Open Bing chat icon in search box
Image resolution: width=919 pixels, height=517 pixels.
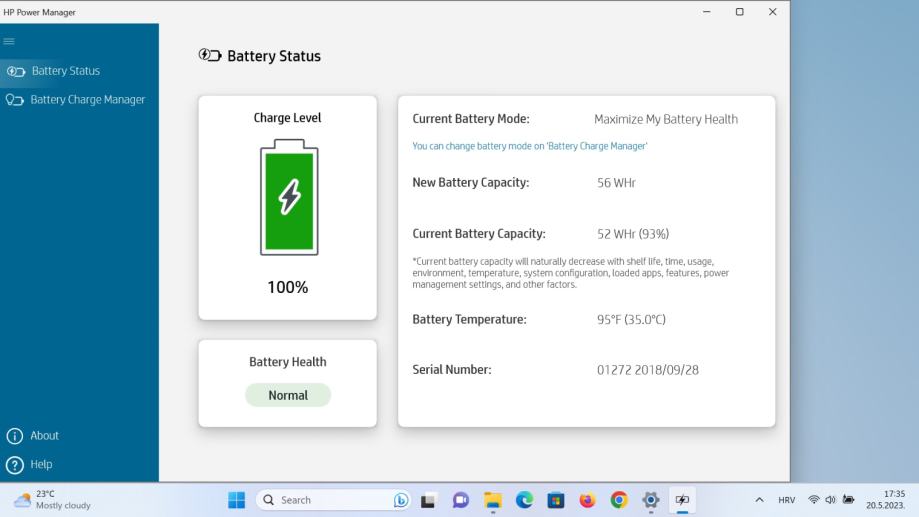[x=401, y=500]
